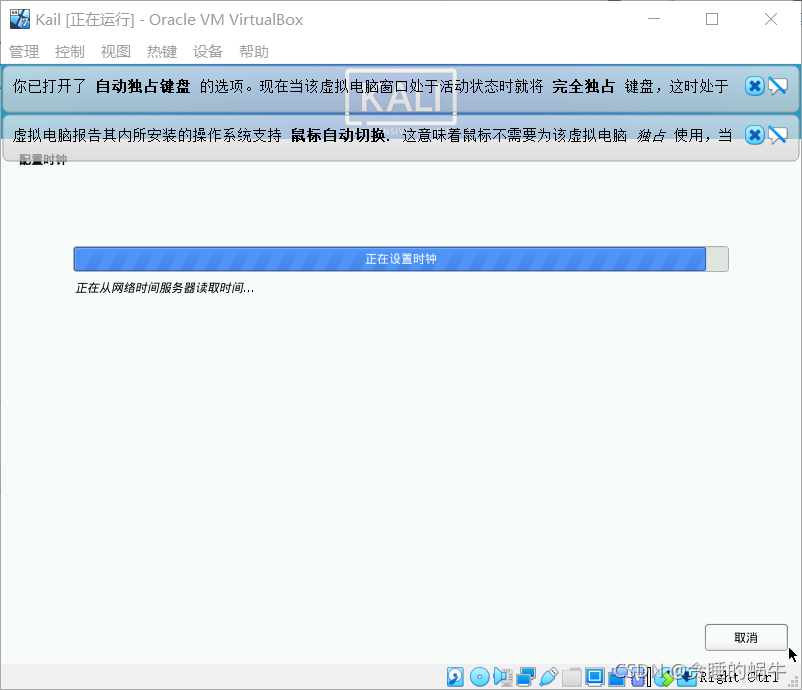Dismiss the mouse integration notification

(754, 135)
